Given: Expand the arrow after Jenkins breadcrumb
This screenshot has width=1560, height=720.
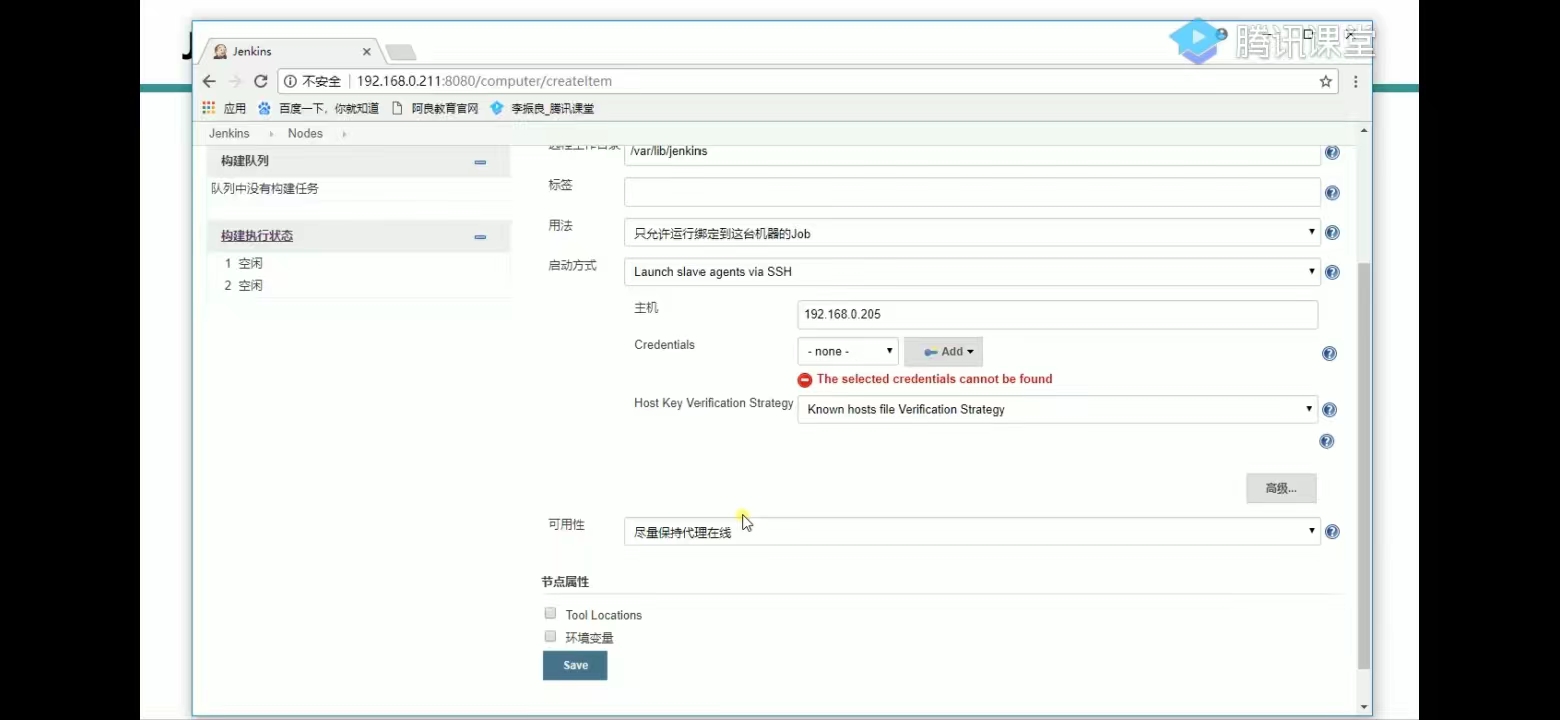Looking at the screenshot, I should pyautogui.click(x=271, y=134).
